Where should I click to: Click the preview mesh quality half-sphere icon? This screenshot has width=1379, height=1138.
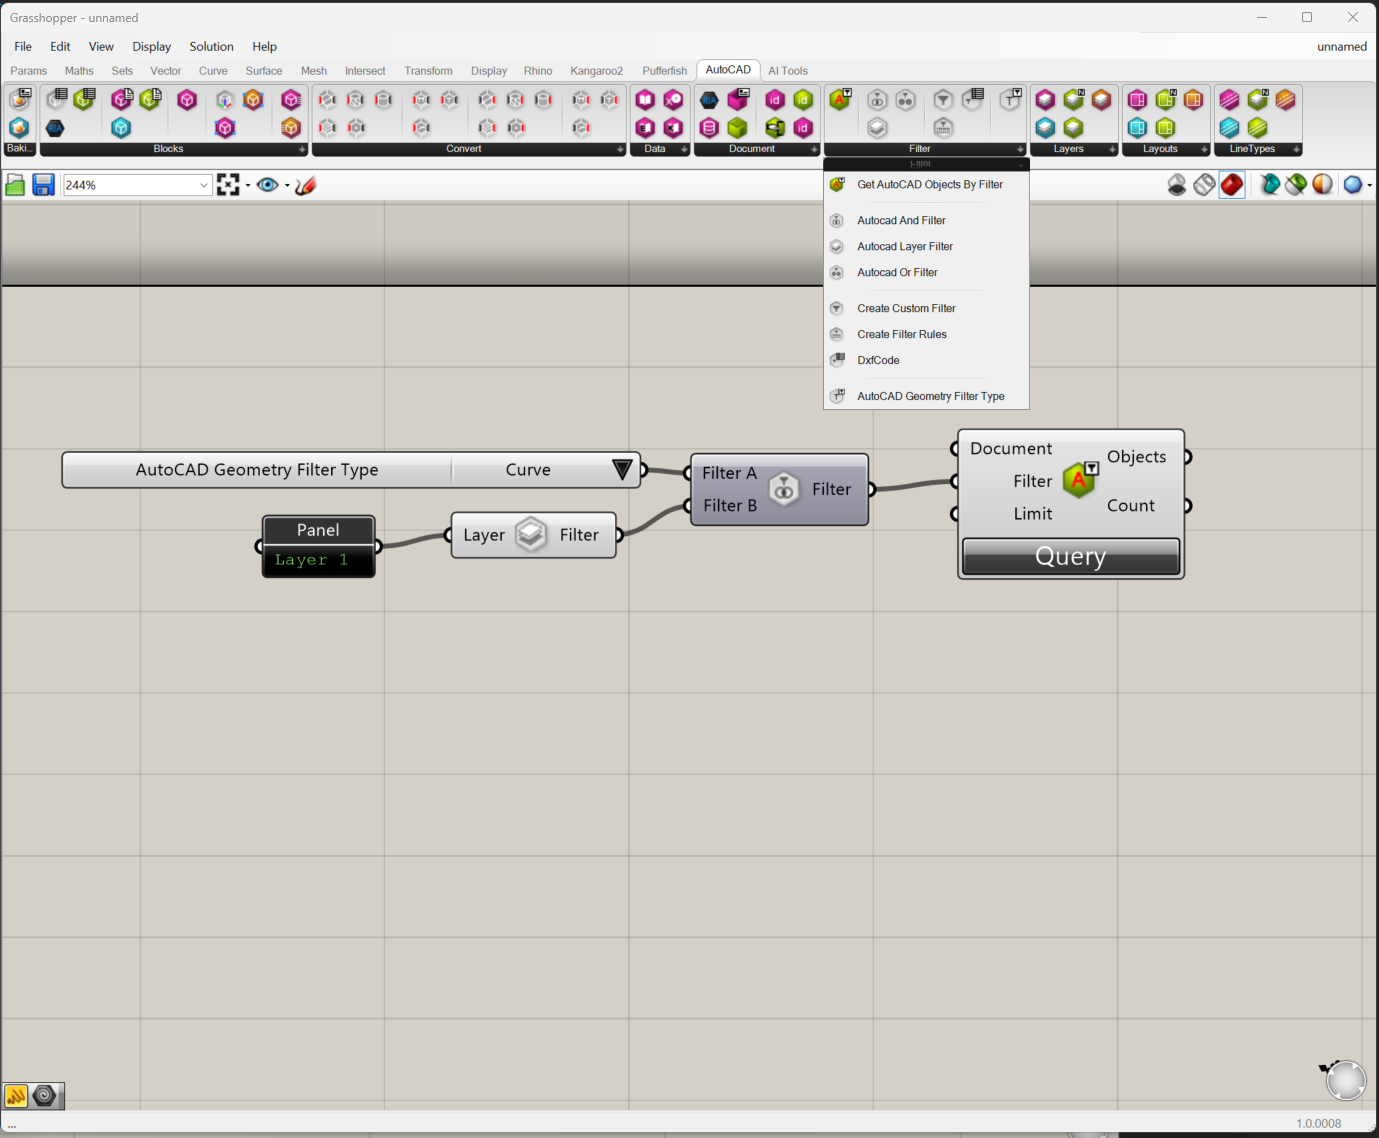[x=1322, y=185]
